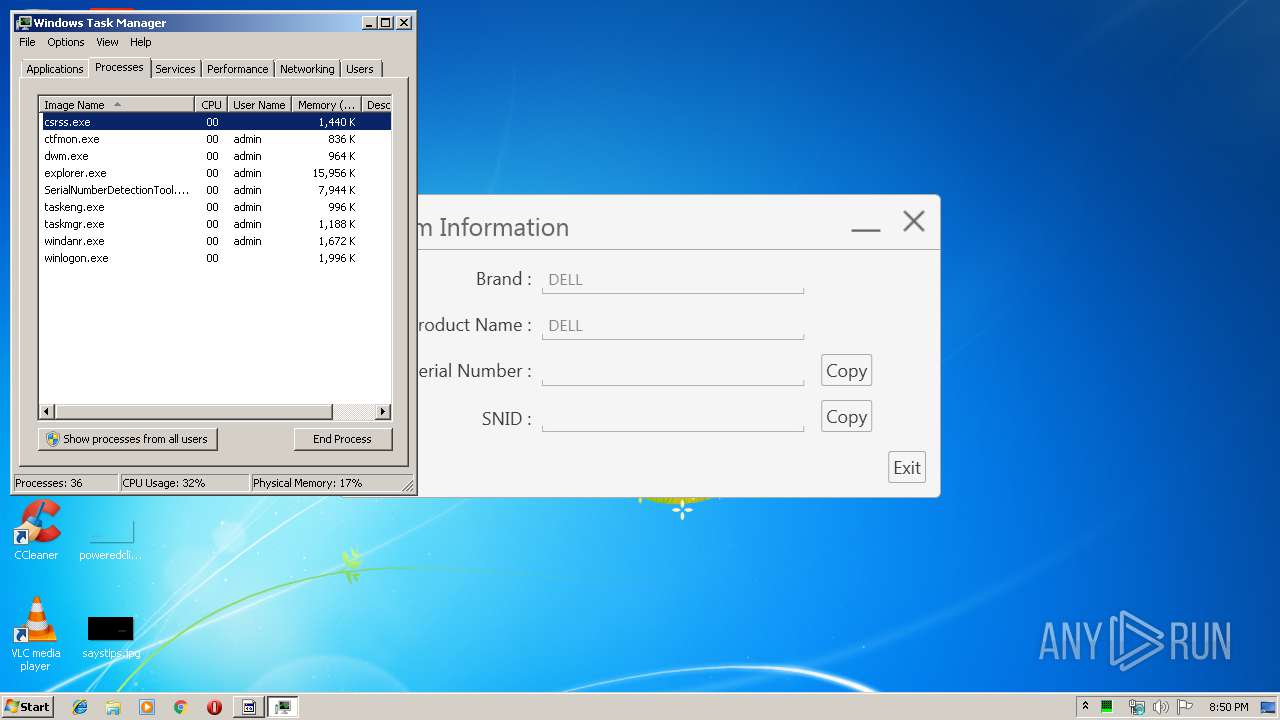Open the CCleaner desktop shortcut
This screenshot has height=720, width=1280.
pos(36,530)
